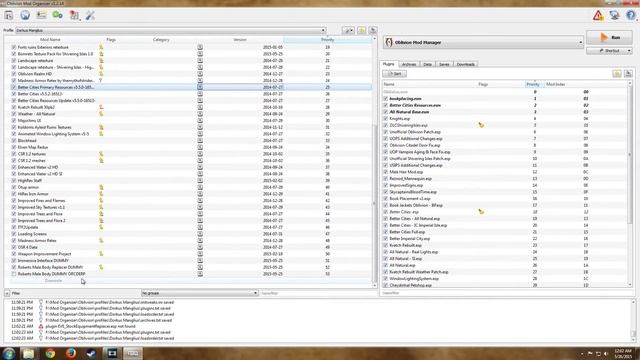The image size is (640, 360).
Task: Uncheck the Oblivion Realm HD mod
Action: tap(14, 74)
